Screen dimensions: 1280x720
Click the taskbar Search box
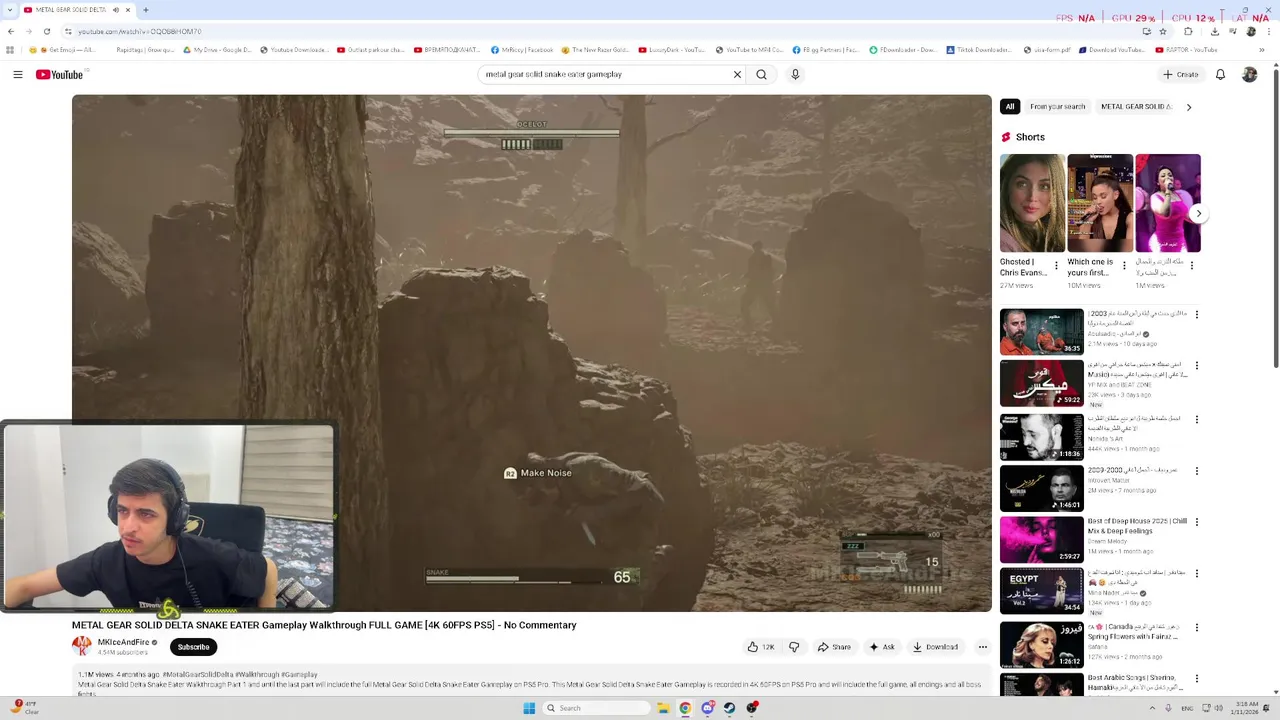tap(597, 708)
